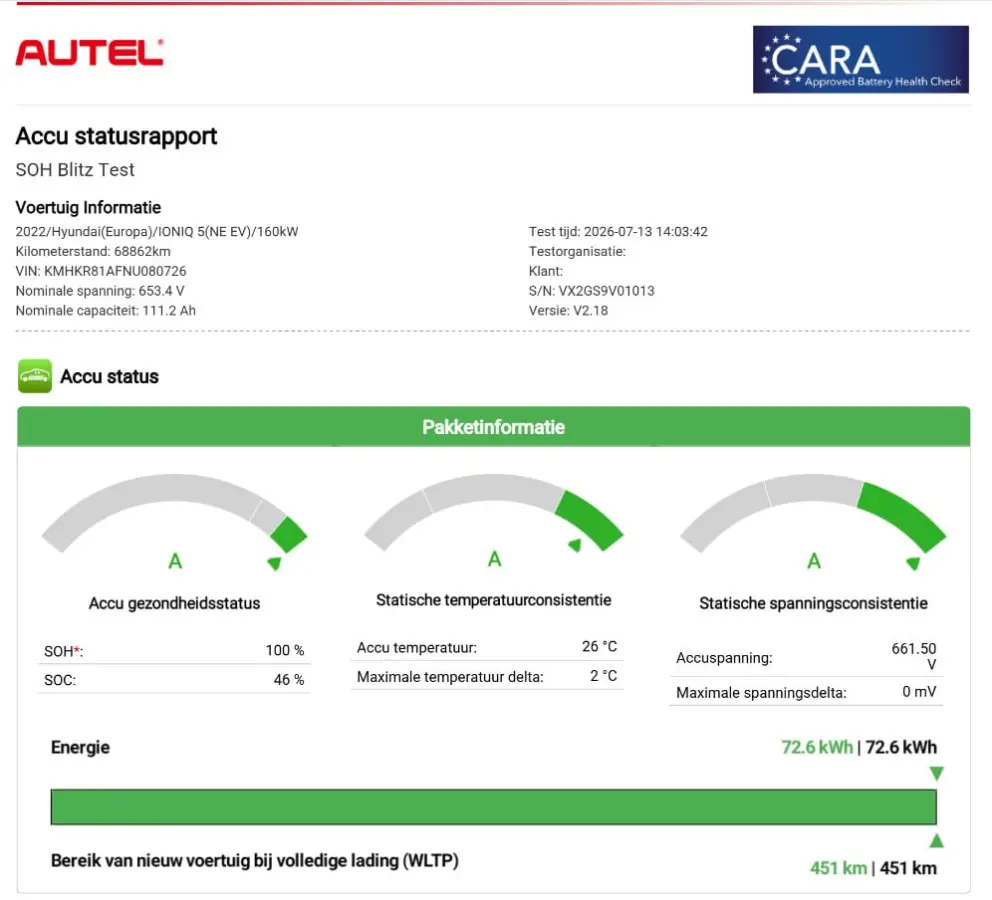Click 'Nominale spanning: 653.4 V'

[100, 291]
